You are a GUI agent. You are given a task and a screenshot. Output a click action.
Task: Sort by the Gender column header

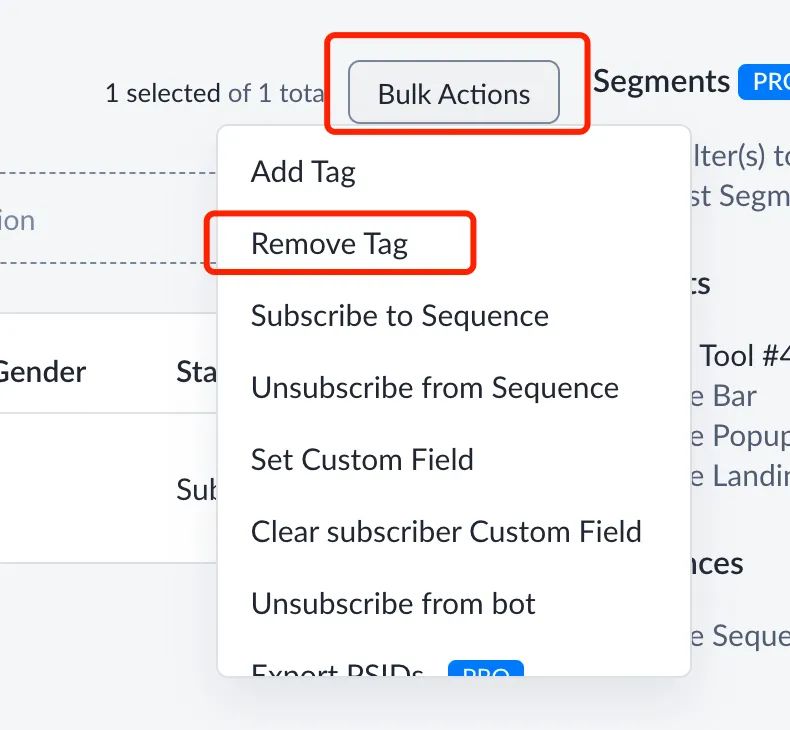(x=42, y=372)
